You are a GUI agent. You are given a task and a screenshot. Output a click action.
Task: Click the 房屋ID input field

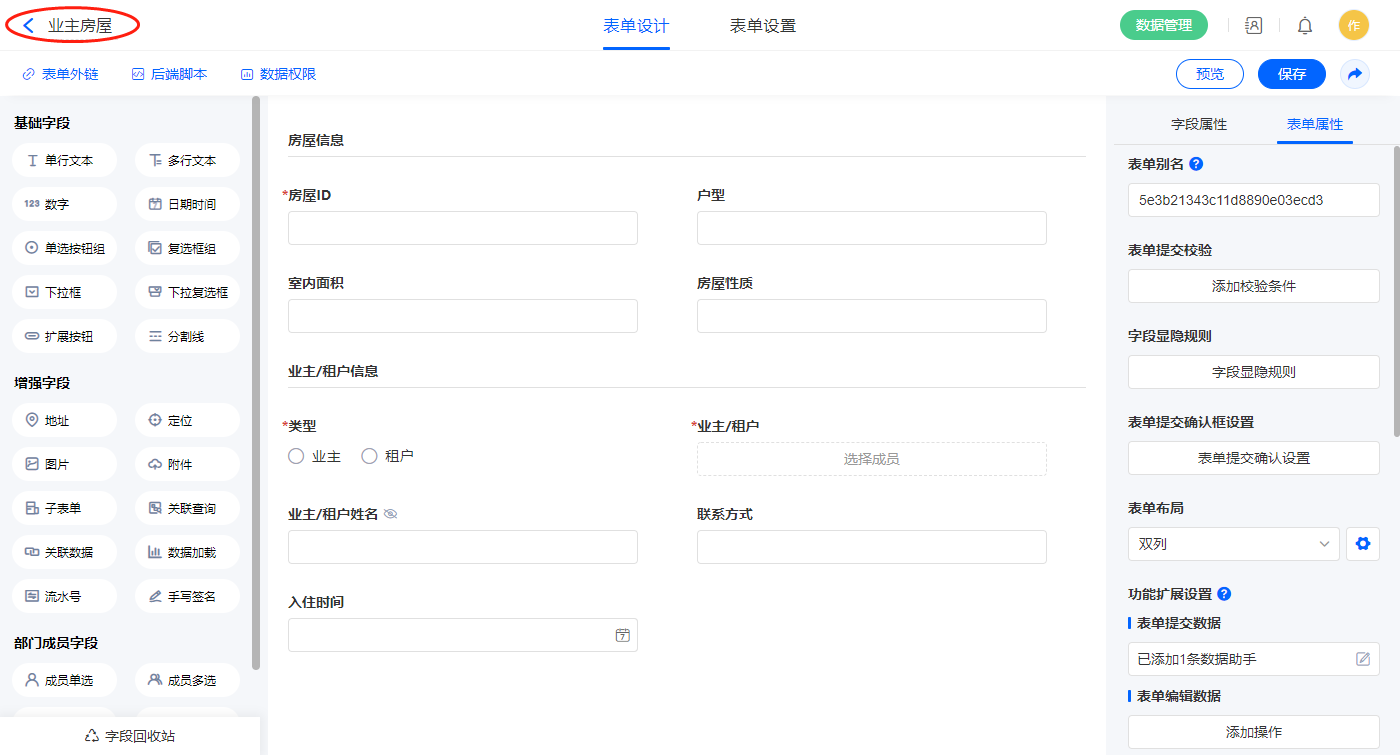pos(462,228)
